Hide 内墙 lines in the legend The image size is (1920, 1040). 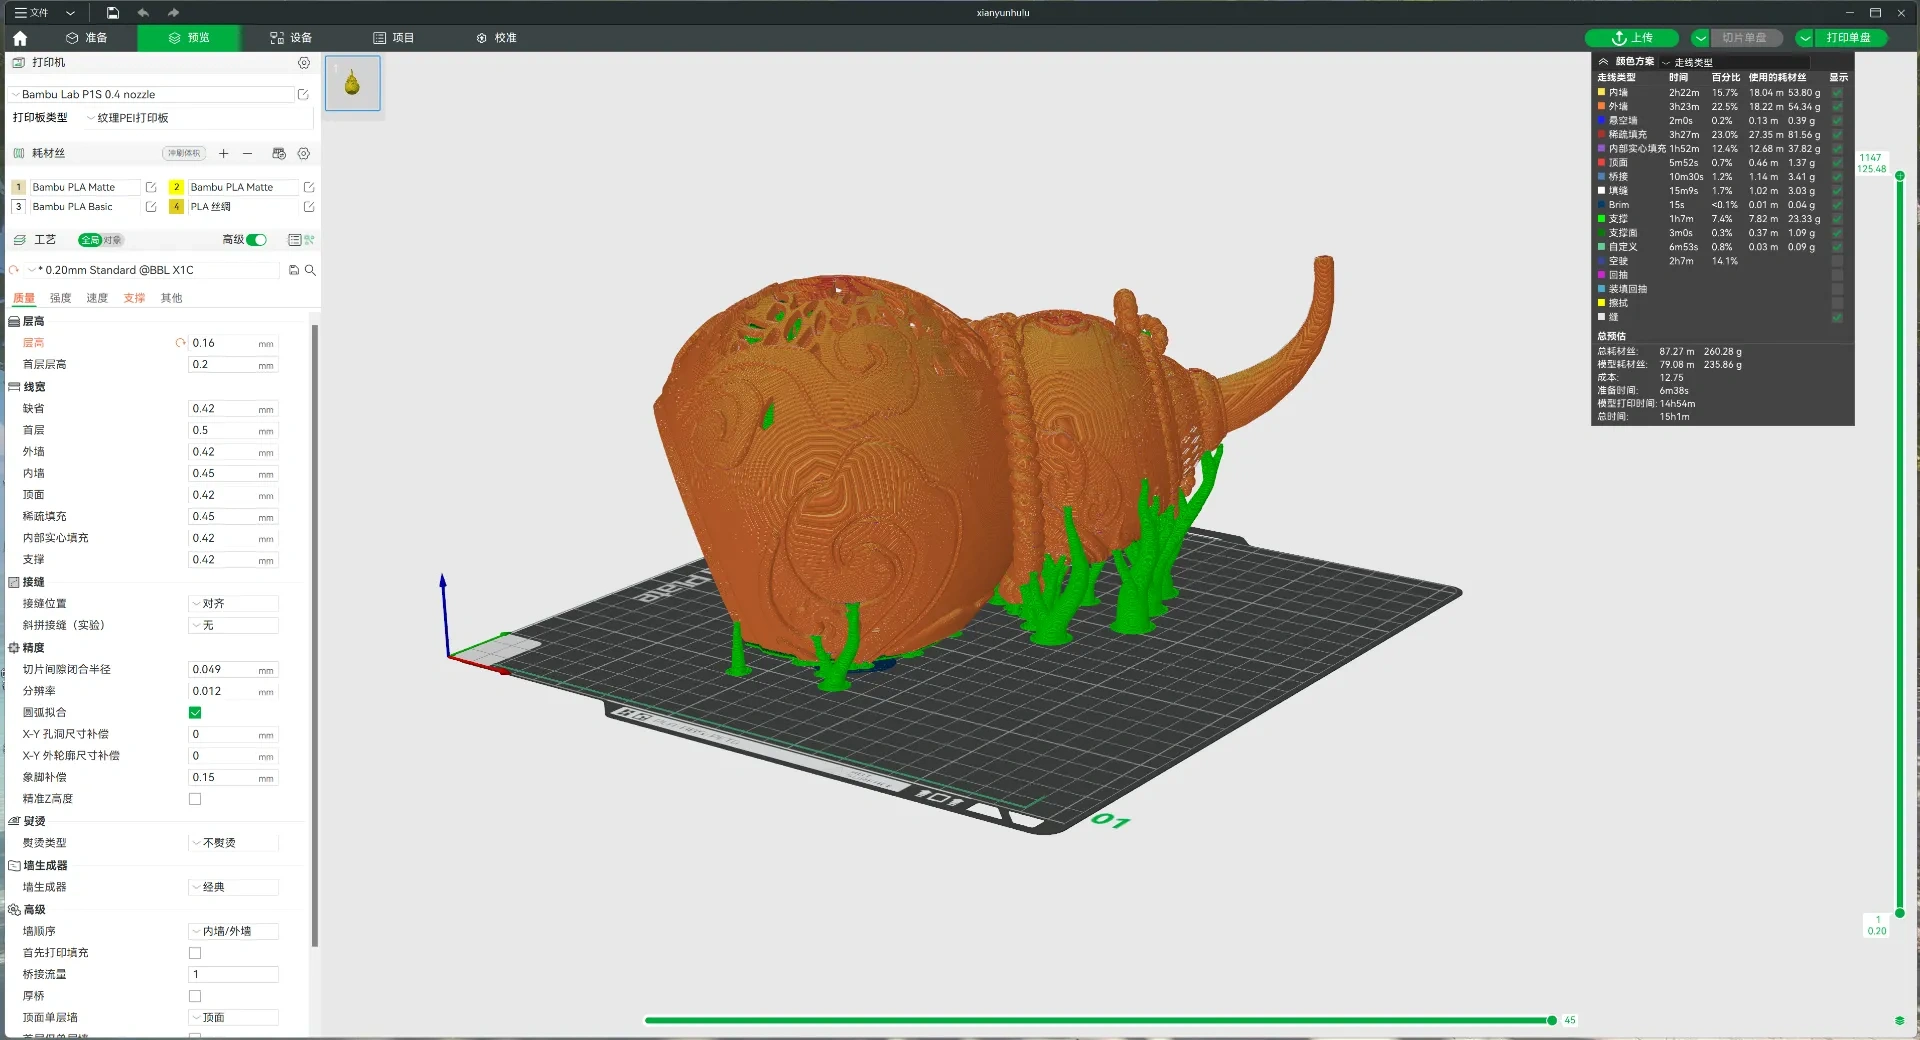(x=1837, y=93)
